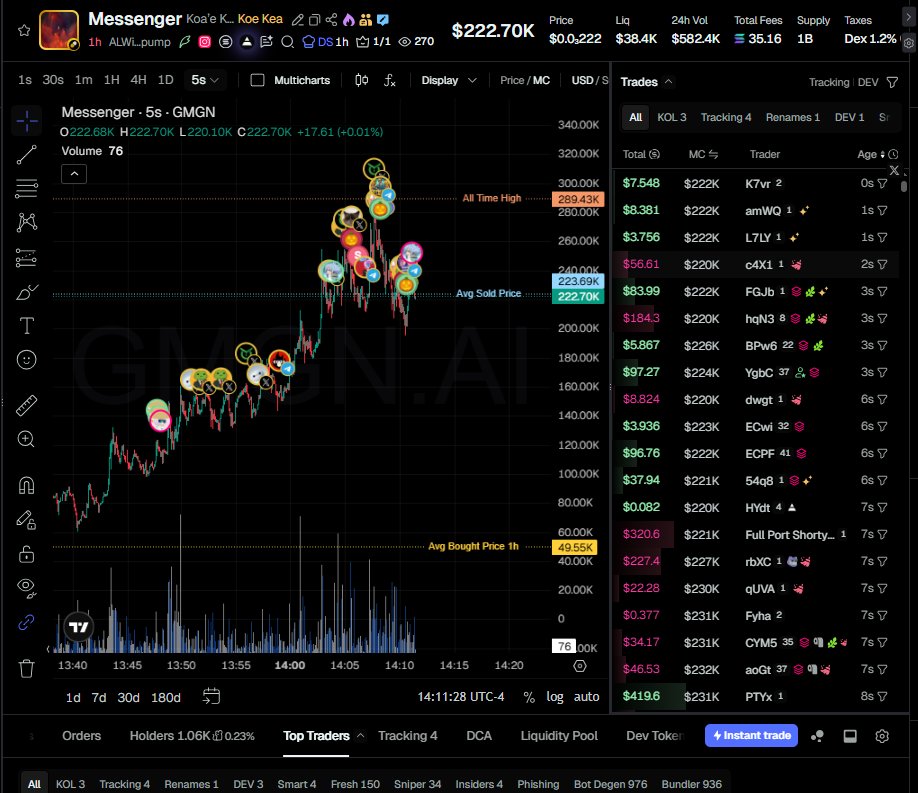918x793 pixels.
Task: Toggle percent scale on chart
Action: pyautogui.click(x=529, y=697)
